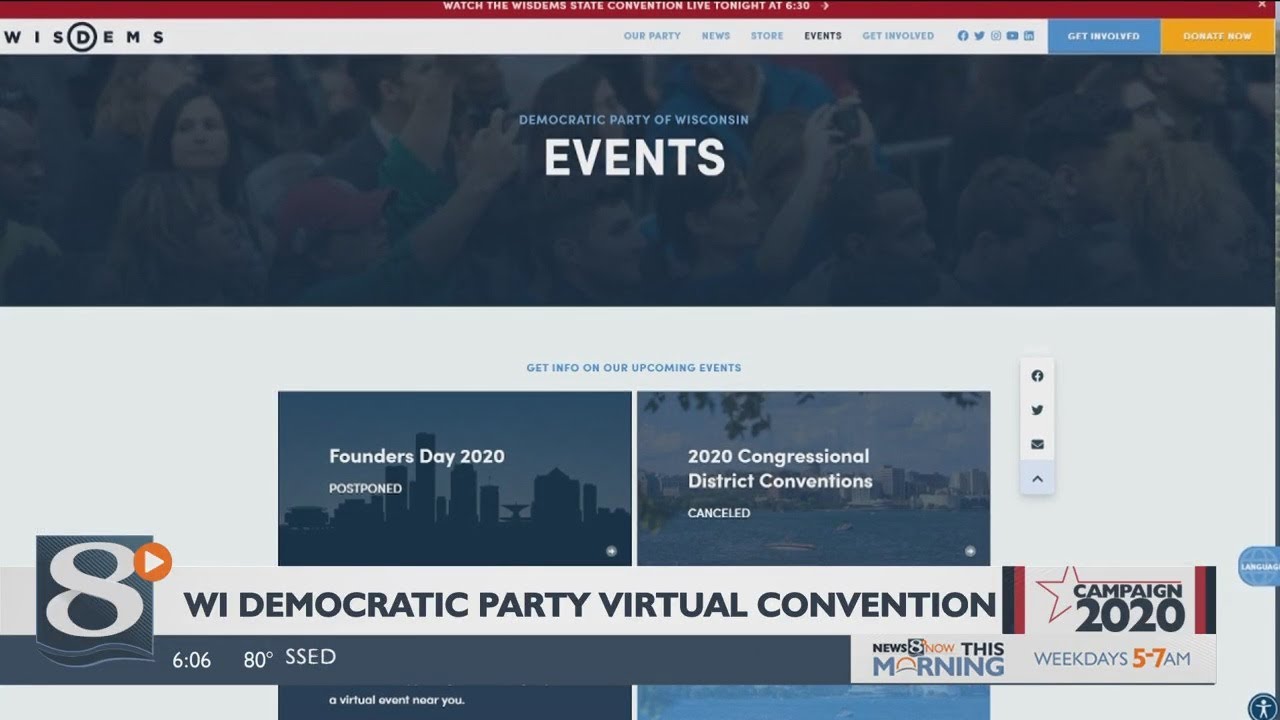This screenshot has width=1280, height=720.
Task: Collapse the floating share sidebar chevron
Action: 1037,479
